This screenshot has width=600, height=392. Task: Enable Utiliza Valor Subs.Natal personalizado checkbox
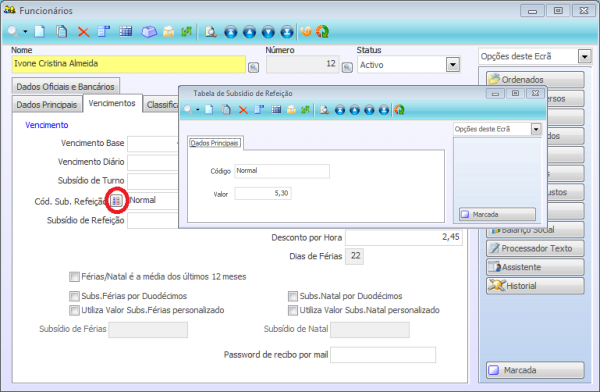tap(293, 310)
